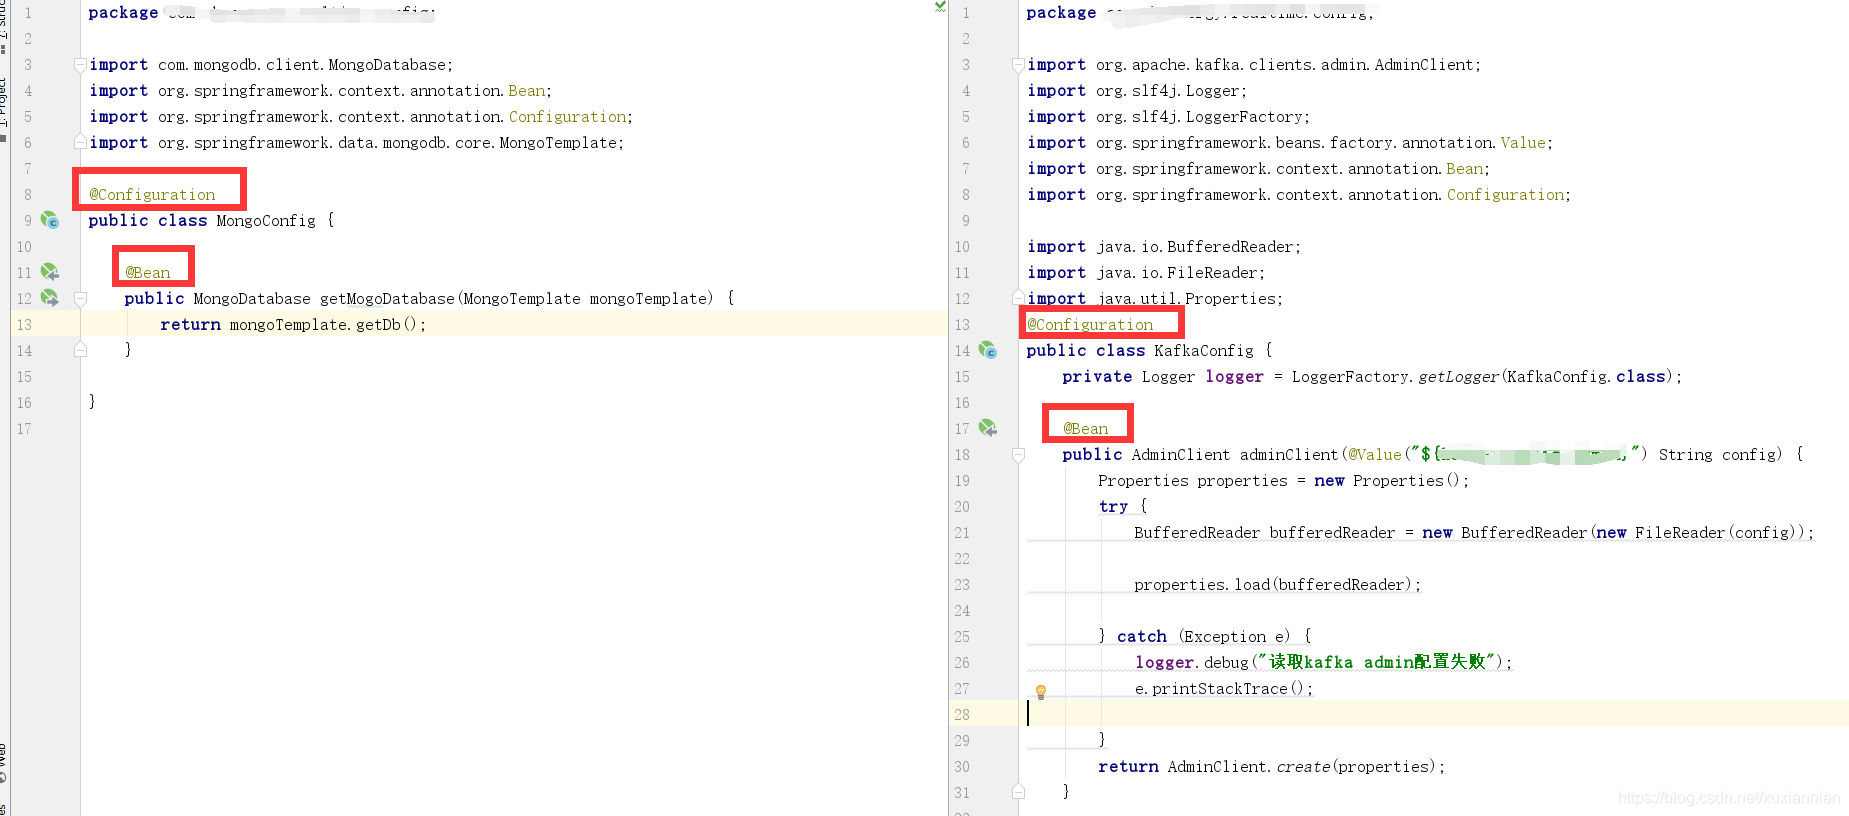Click line number 28 in right editor gutter
The width and height of the screenshot is (1849, 816).
(962, 715)
